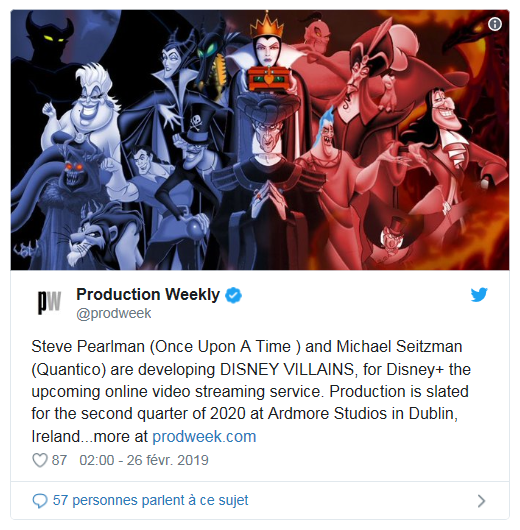View 57 personnes parlent à ce sujet
Image resolution: width=520 pixels, height=530 pixels.
(150, 500)
